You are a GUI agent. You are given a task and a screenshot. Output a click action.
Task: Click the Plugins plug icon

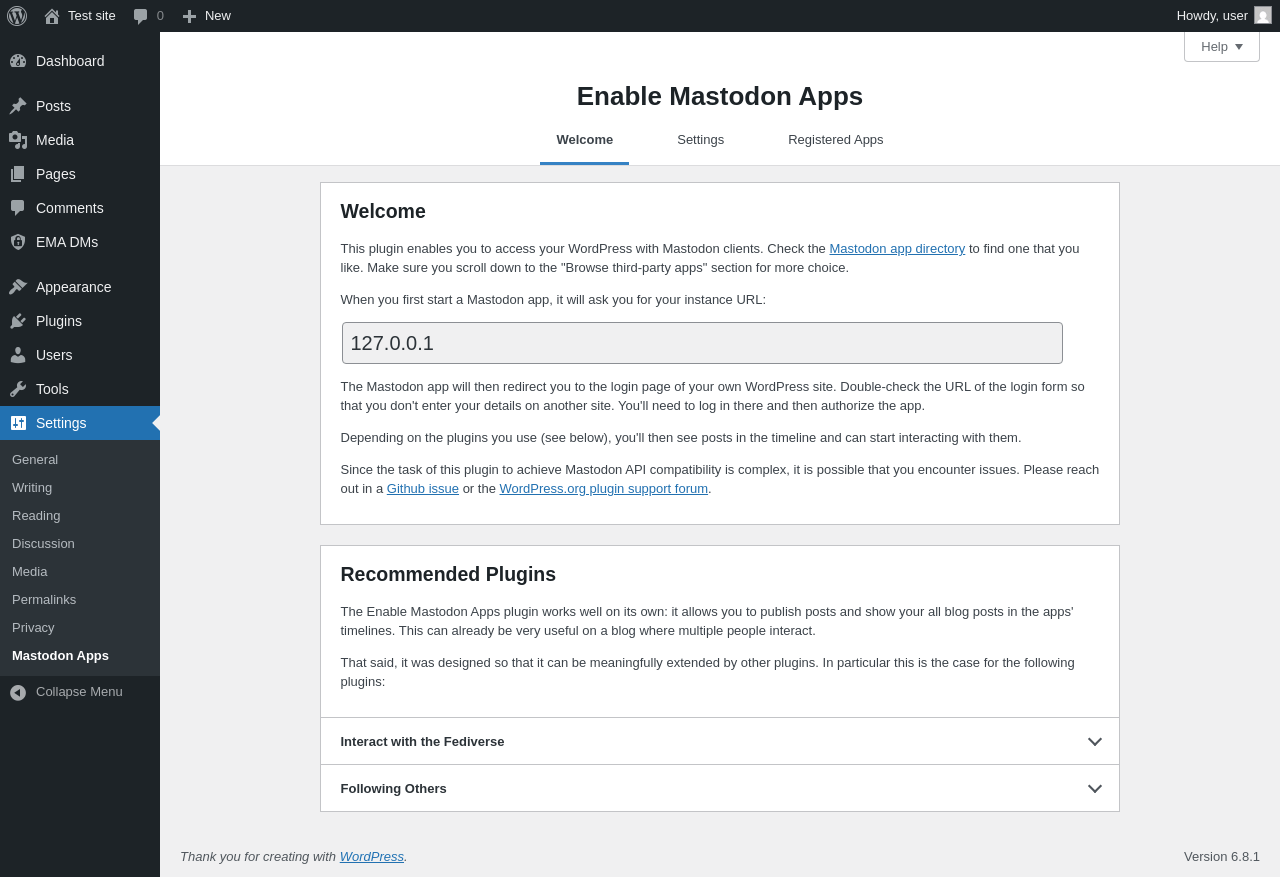[x=18, y=321]
